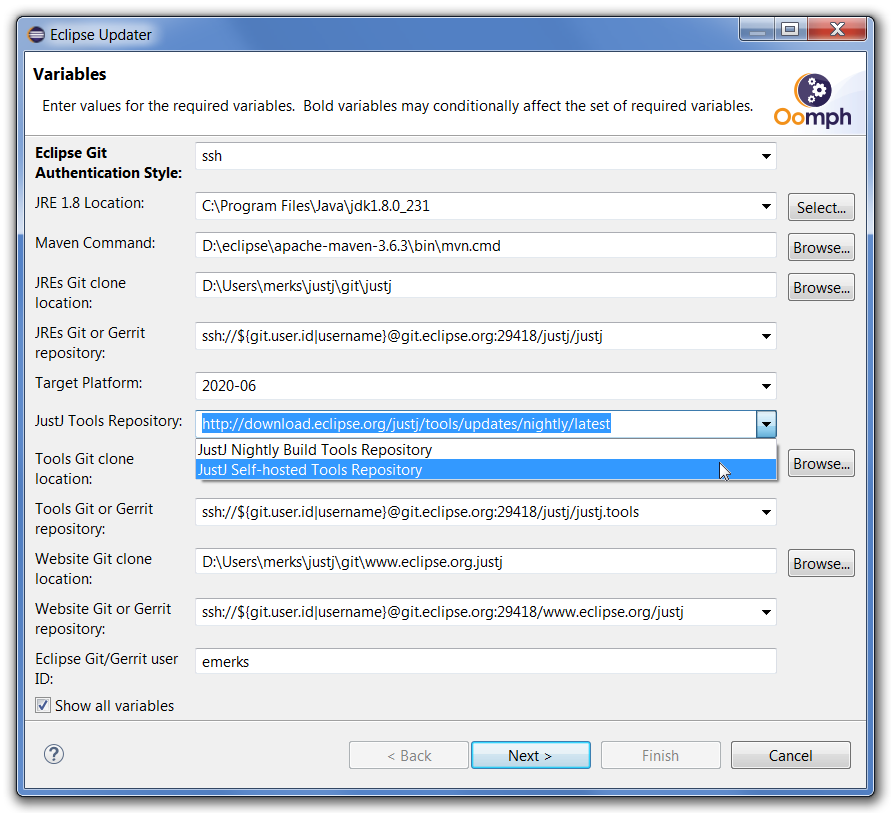Image resolution: width=891 pixels, height=813 pixels.
Task: Collapse the JustJ Tools Repository dropdown arrow
Action: [x=766, y=424]
